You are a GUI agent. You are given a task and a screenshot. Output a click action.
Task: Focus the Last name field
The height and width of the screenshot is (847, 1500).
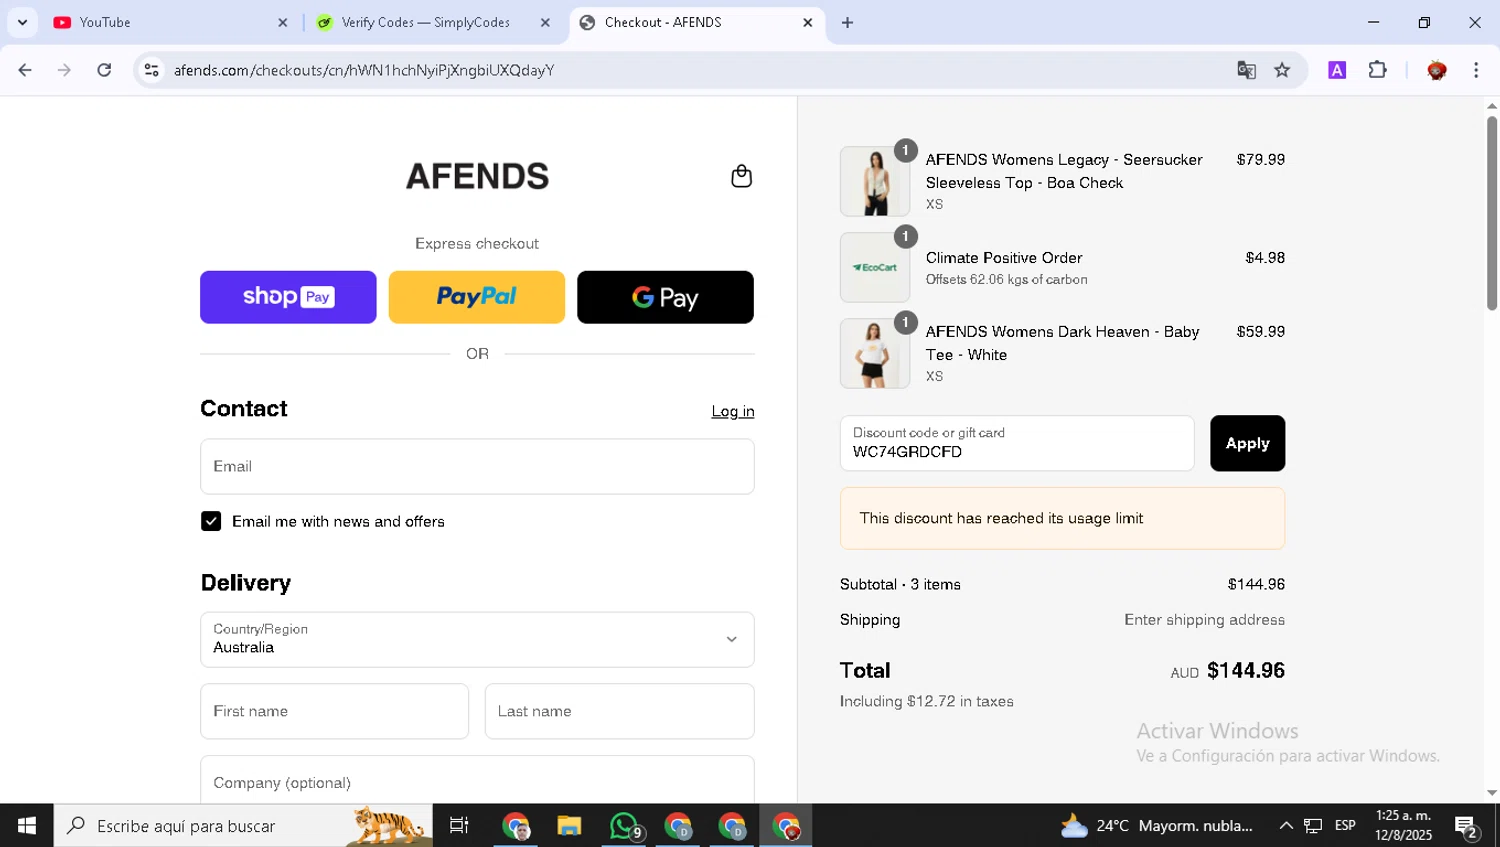coord(620,711)
